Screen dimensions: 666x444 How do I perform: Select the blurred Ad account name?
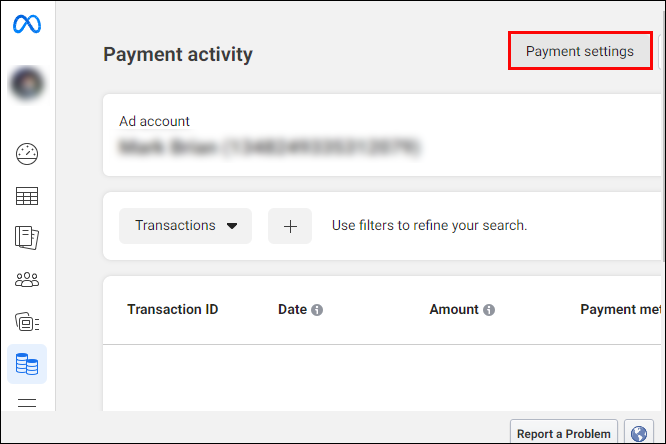[269, 147]
